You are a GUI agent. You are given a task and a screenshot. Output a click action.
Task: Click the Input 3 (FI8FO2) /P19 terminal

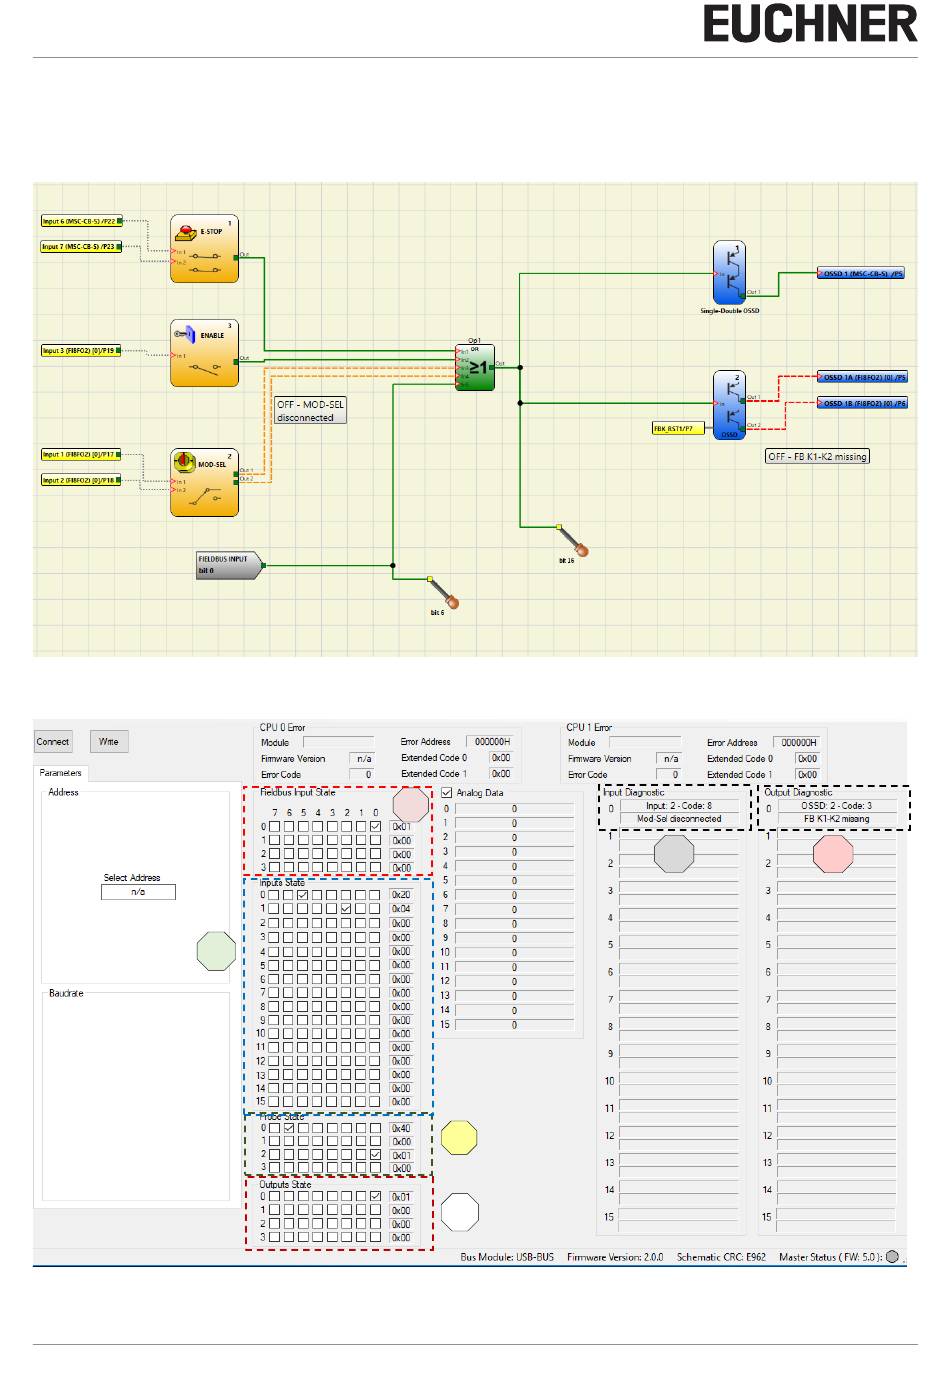pyautogui.click(x=80, y=351)
